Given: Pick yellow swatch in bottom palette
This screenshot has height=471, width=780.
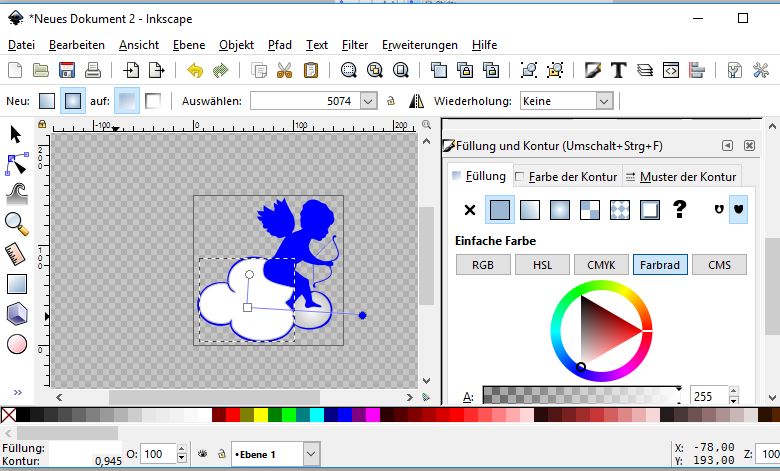Looking at the screenshot, I should (260, 414).
